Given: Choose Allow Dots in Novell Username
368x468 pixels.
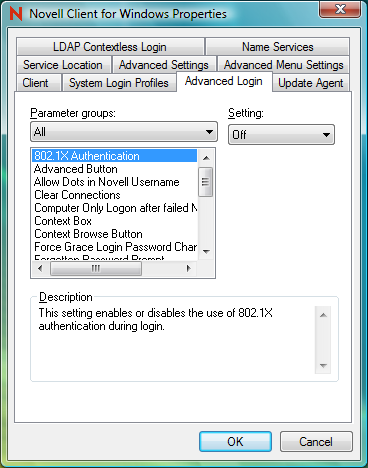Looking at the screenshot, I should click(x=114, y=182).
